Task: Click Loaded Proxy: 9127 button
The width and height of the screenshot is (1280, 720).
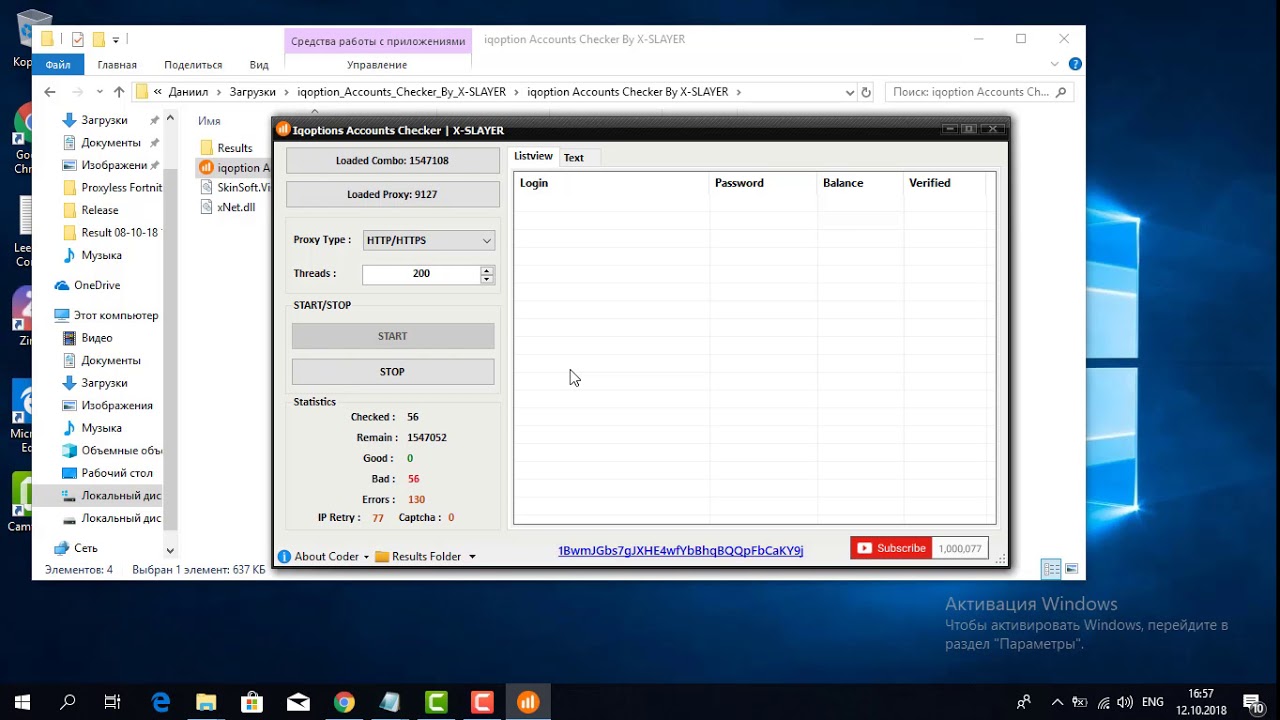Action: point(392,195)
